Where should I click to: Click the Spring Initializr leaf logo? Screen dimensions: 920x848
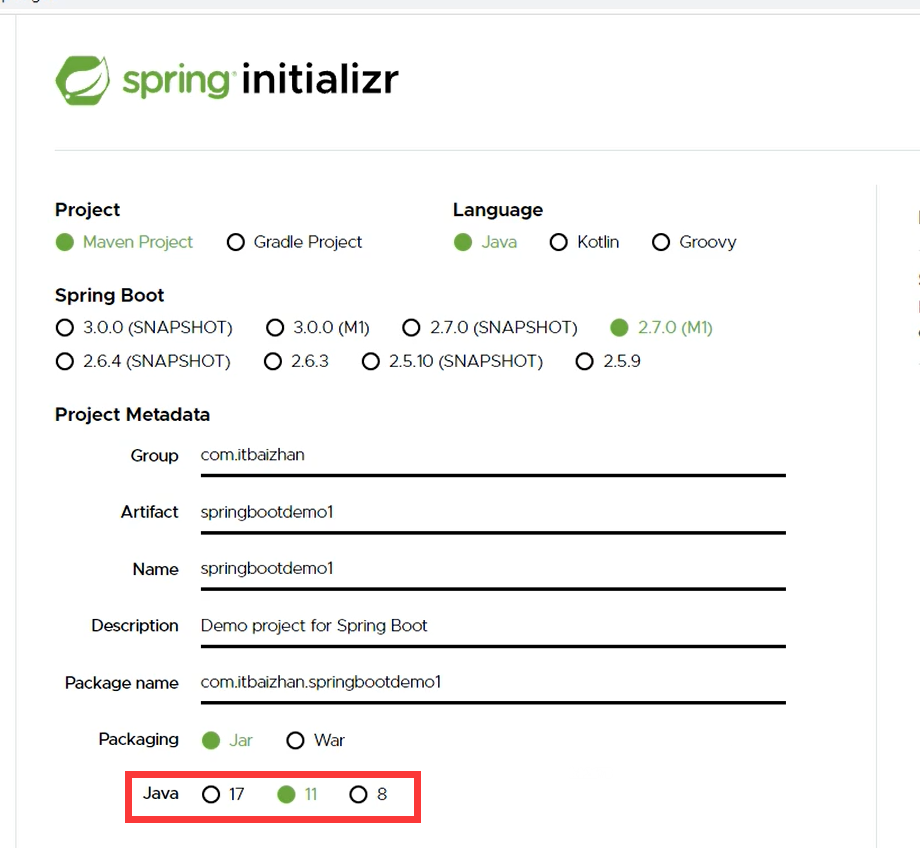(x=82, y=80)
